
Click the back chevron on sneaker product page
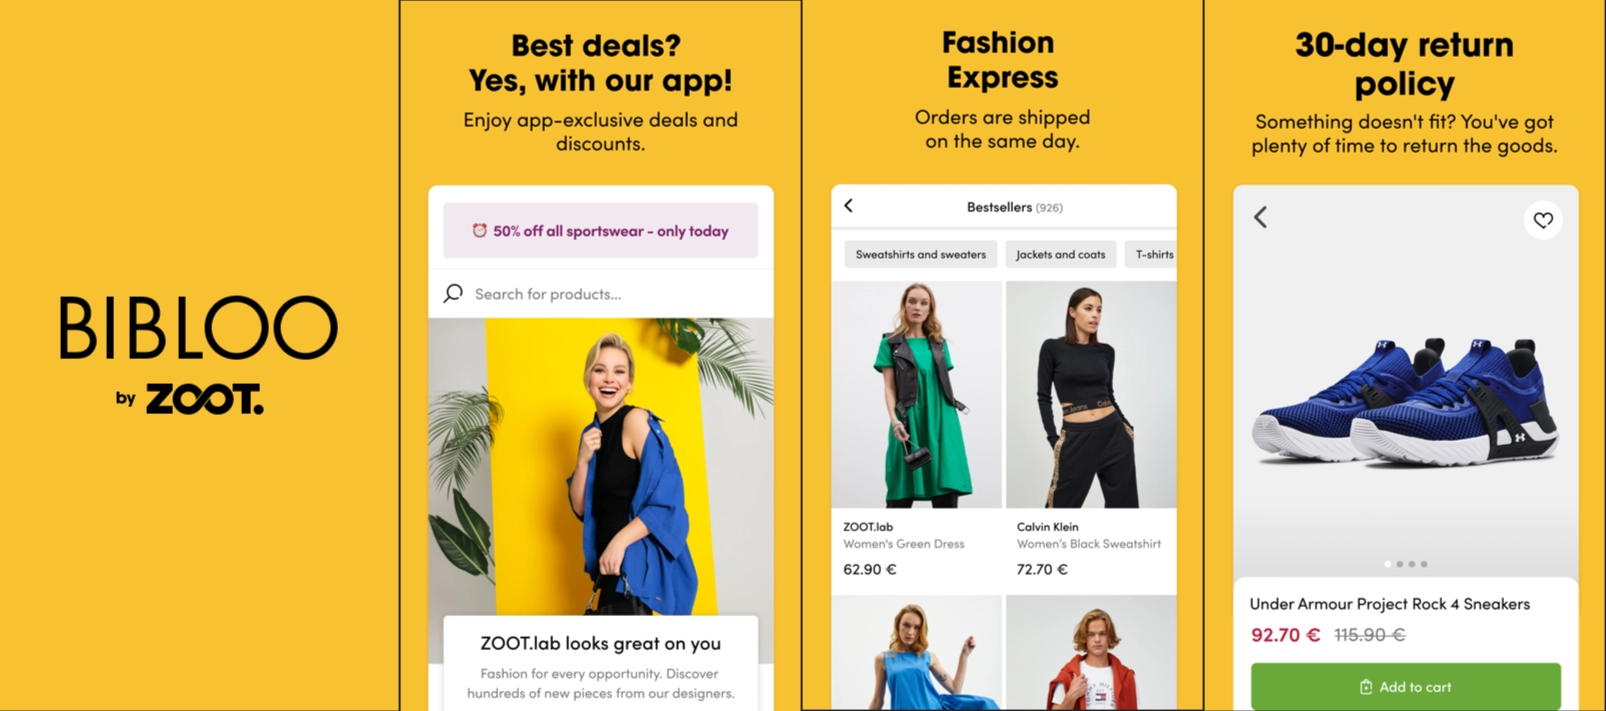[x=1261, y=217]
